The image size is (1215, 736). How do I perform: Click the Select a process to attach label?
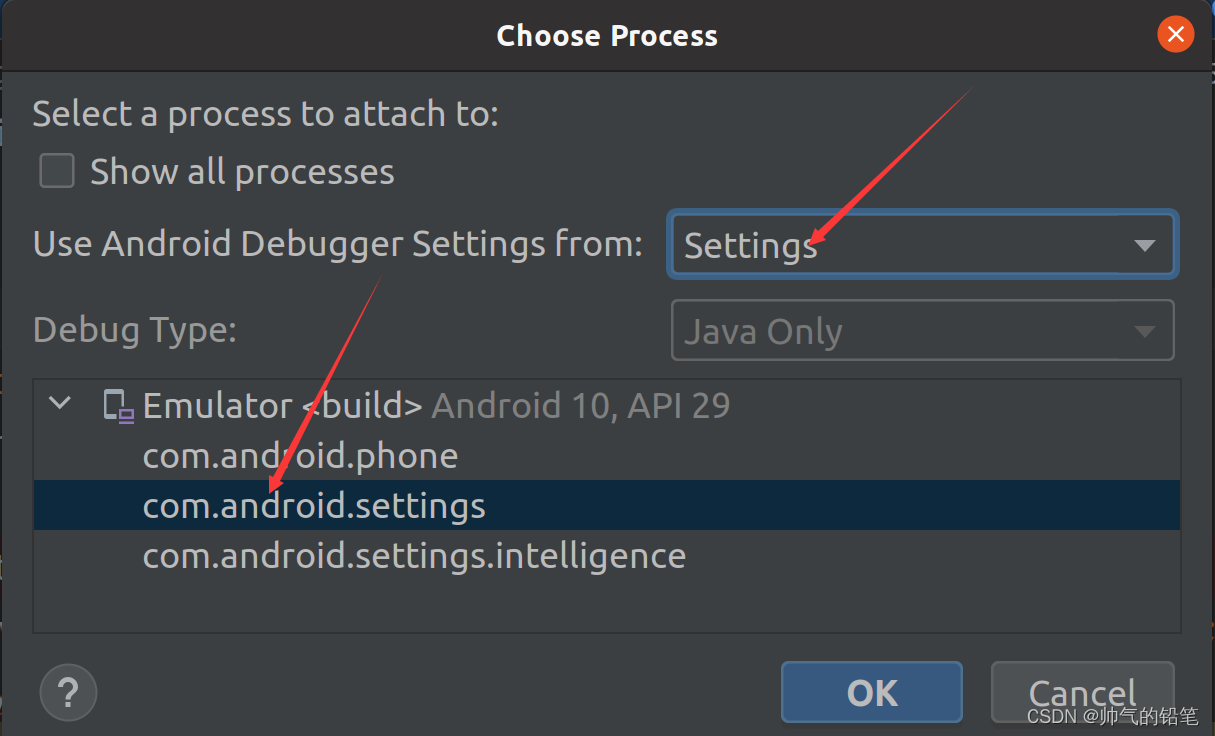point(265,113)
